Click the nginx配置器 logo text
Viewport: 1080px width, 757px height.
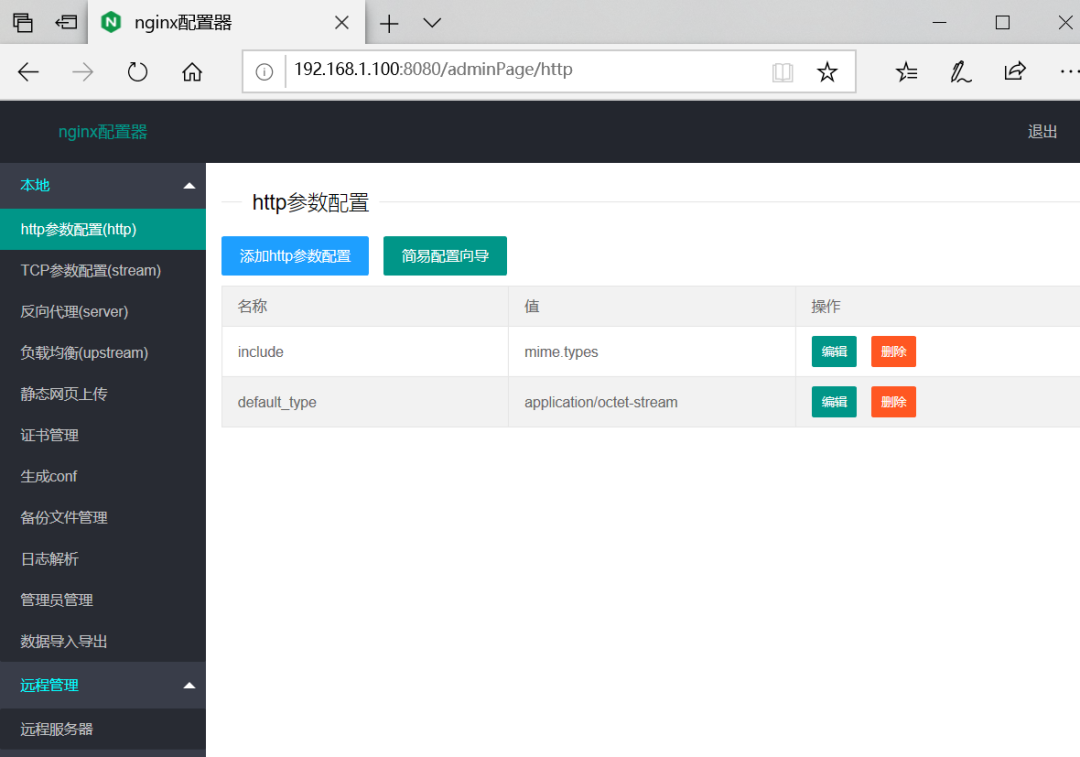click(103, 132)
